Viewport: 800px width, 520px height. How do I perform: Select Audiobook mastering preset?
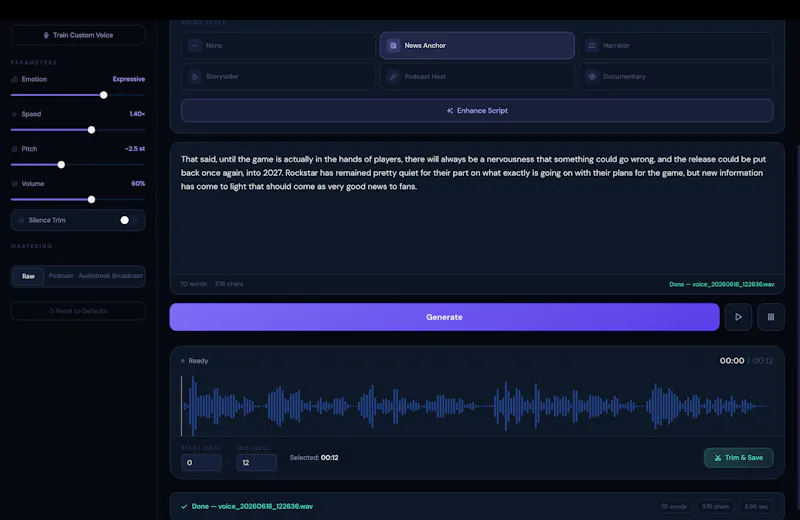(x=94, y=276)
